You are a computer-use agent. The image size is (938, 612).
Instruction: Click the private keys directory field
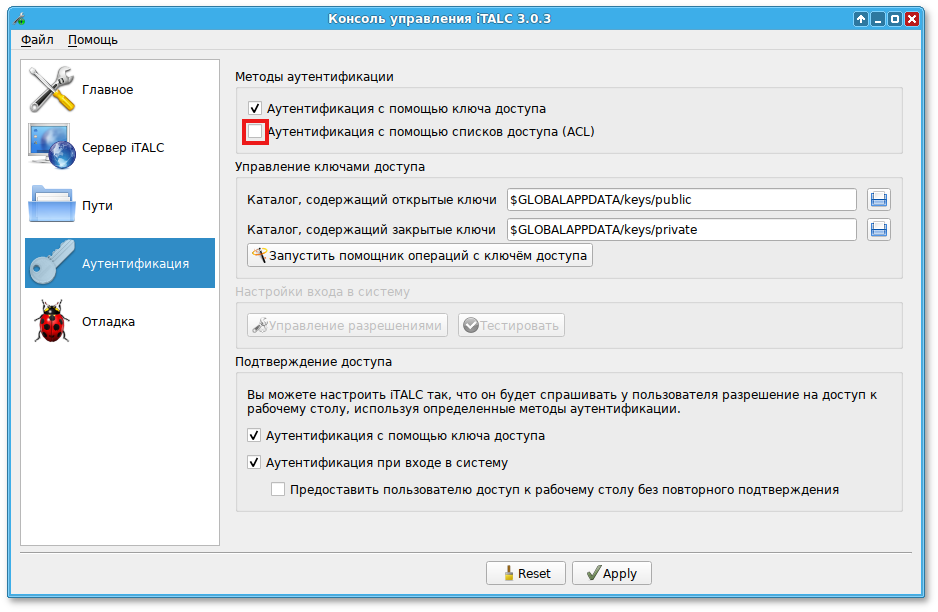pos(682,230)
